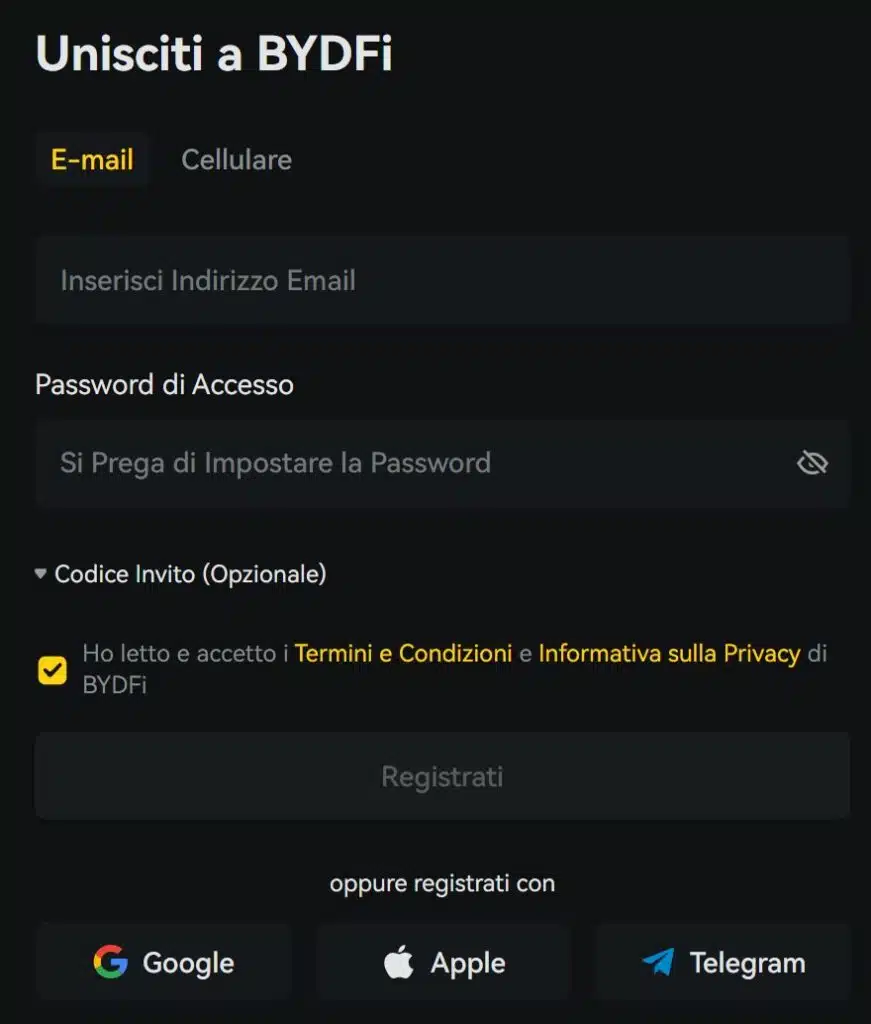The height and width of the screenshot is (1024, 871).
Task: Uncheck the terms acceptance checkbox
Action: click(x=52, y=669)
